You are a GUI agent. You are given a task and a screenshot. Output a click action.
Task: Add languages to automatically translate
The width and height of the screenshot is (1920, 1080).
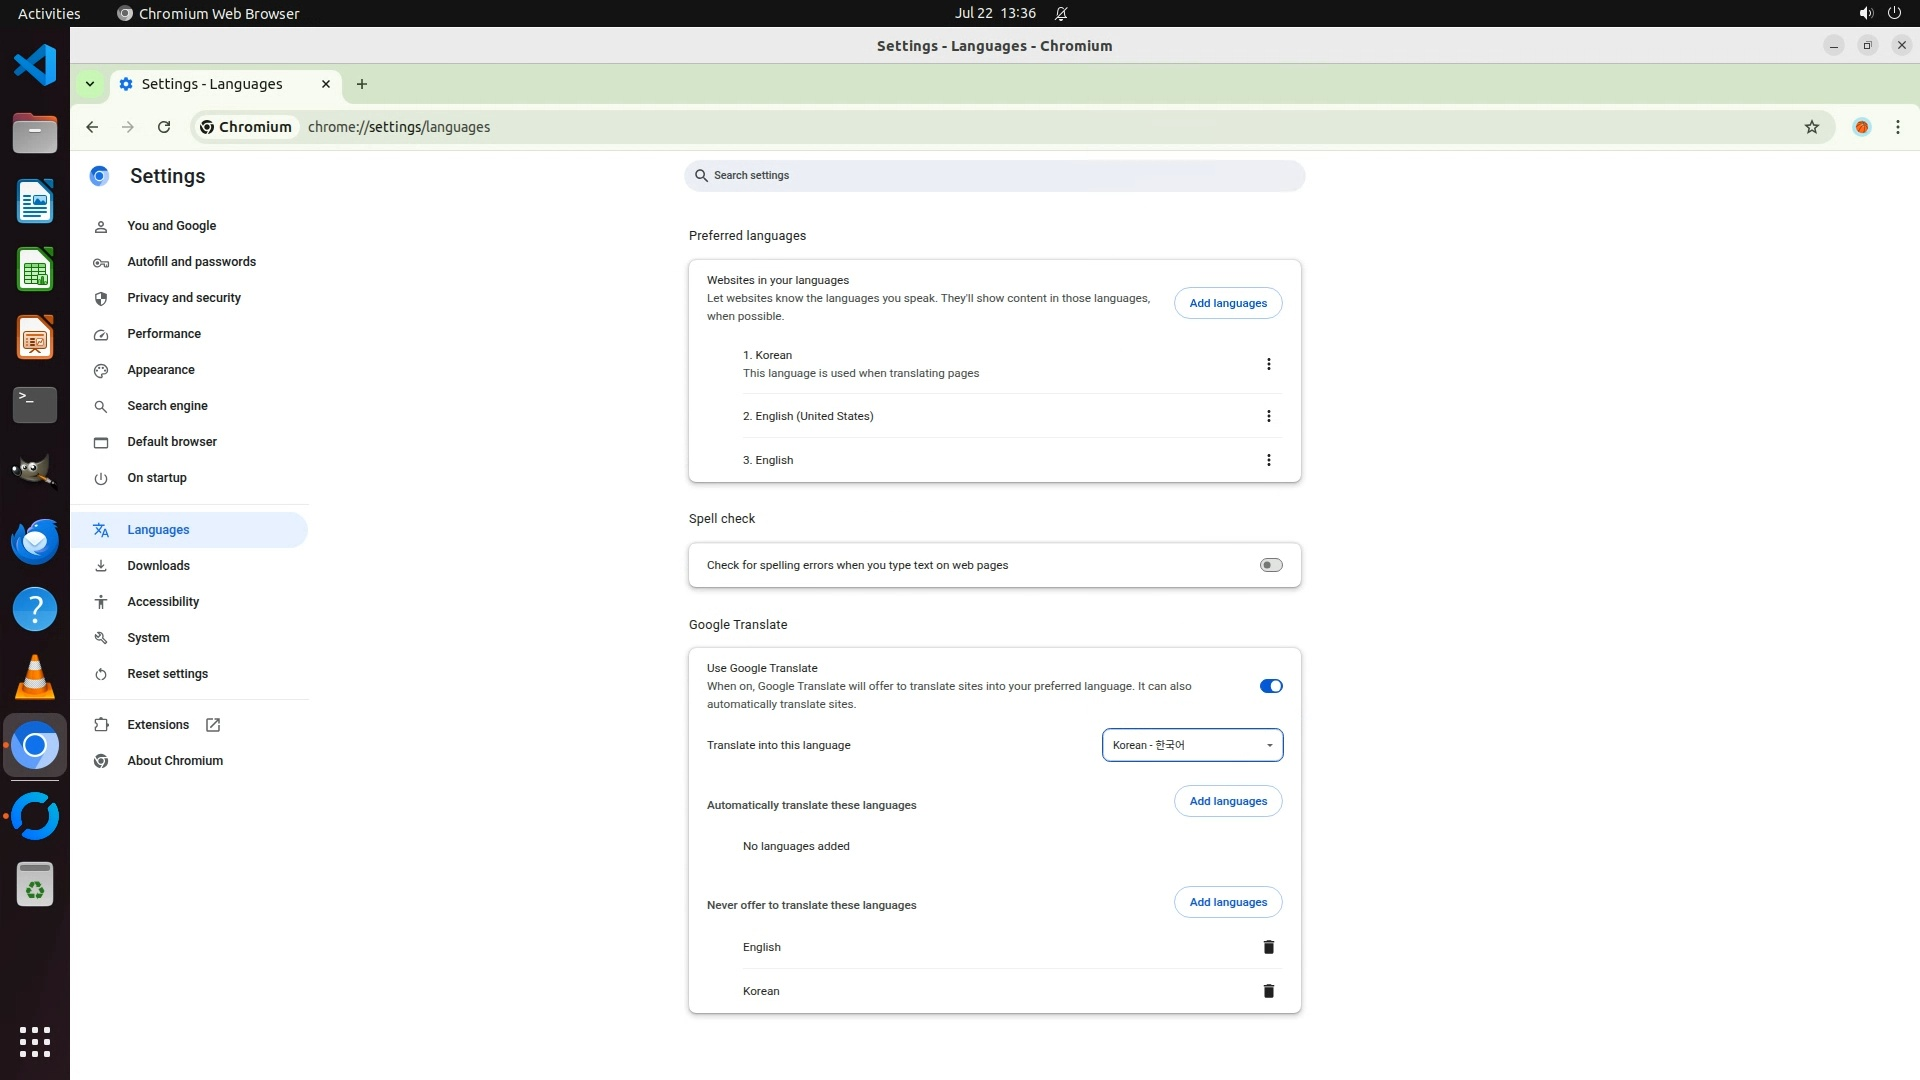point(1227,801)
